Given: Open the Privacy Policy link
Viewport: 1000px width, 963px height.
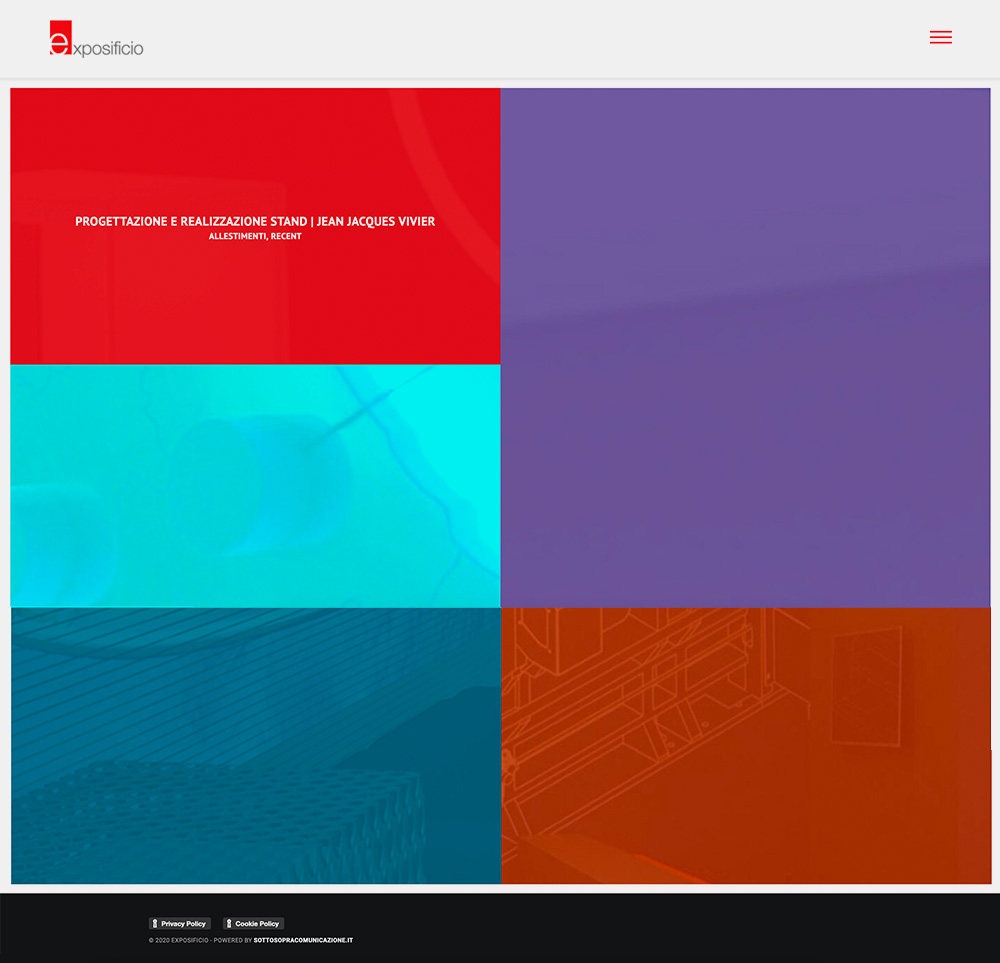Looking at the screenshot, I should coord(180,923).
